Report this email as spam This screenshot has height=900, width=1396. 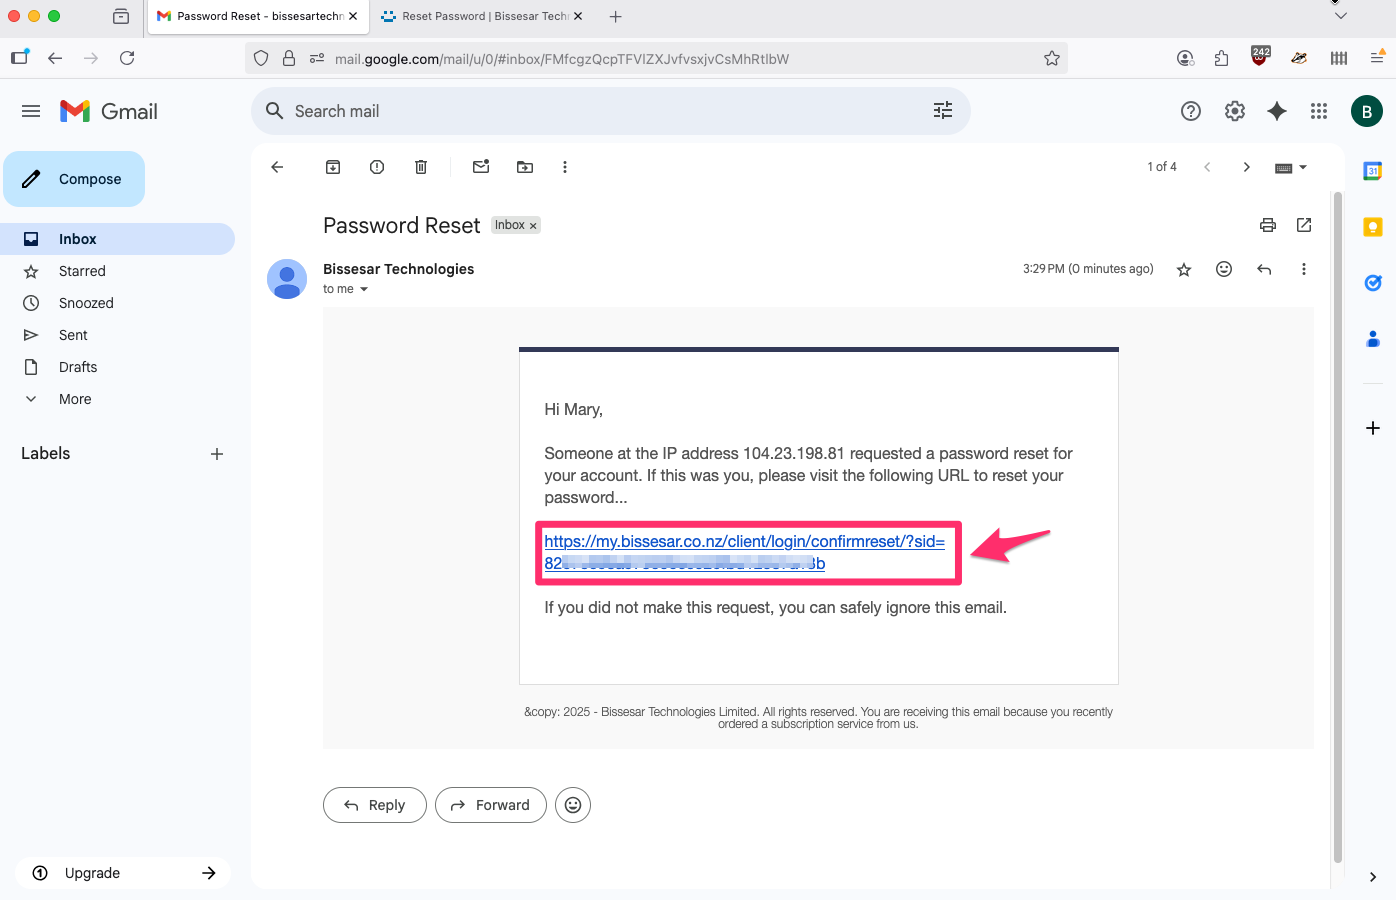pos(377,167)
